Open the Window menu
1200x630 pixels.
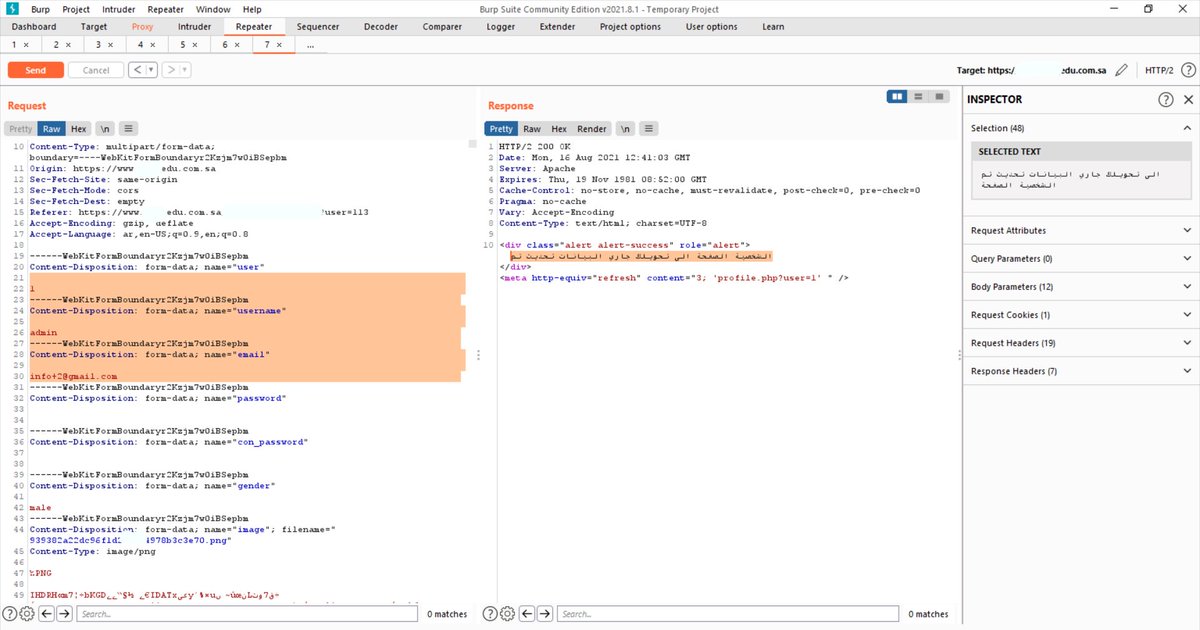pyautogui.click(x=212, y=9)
